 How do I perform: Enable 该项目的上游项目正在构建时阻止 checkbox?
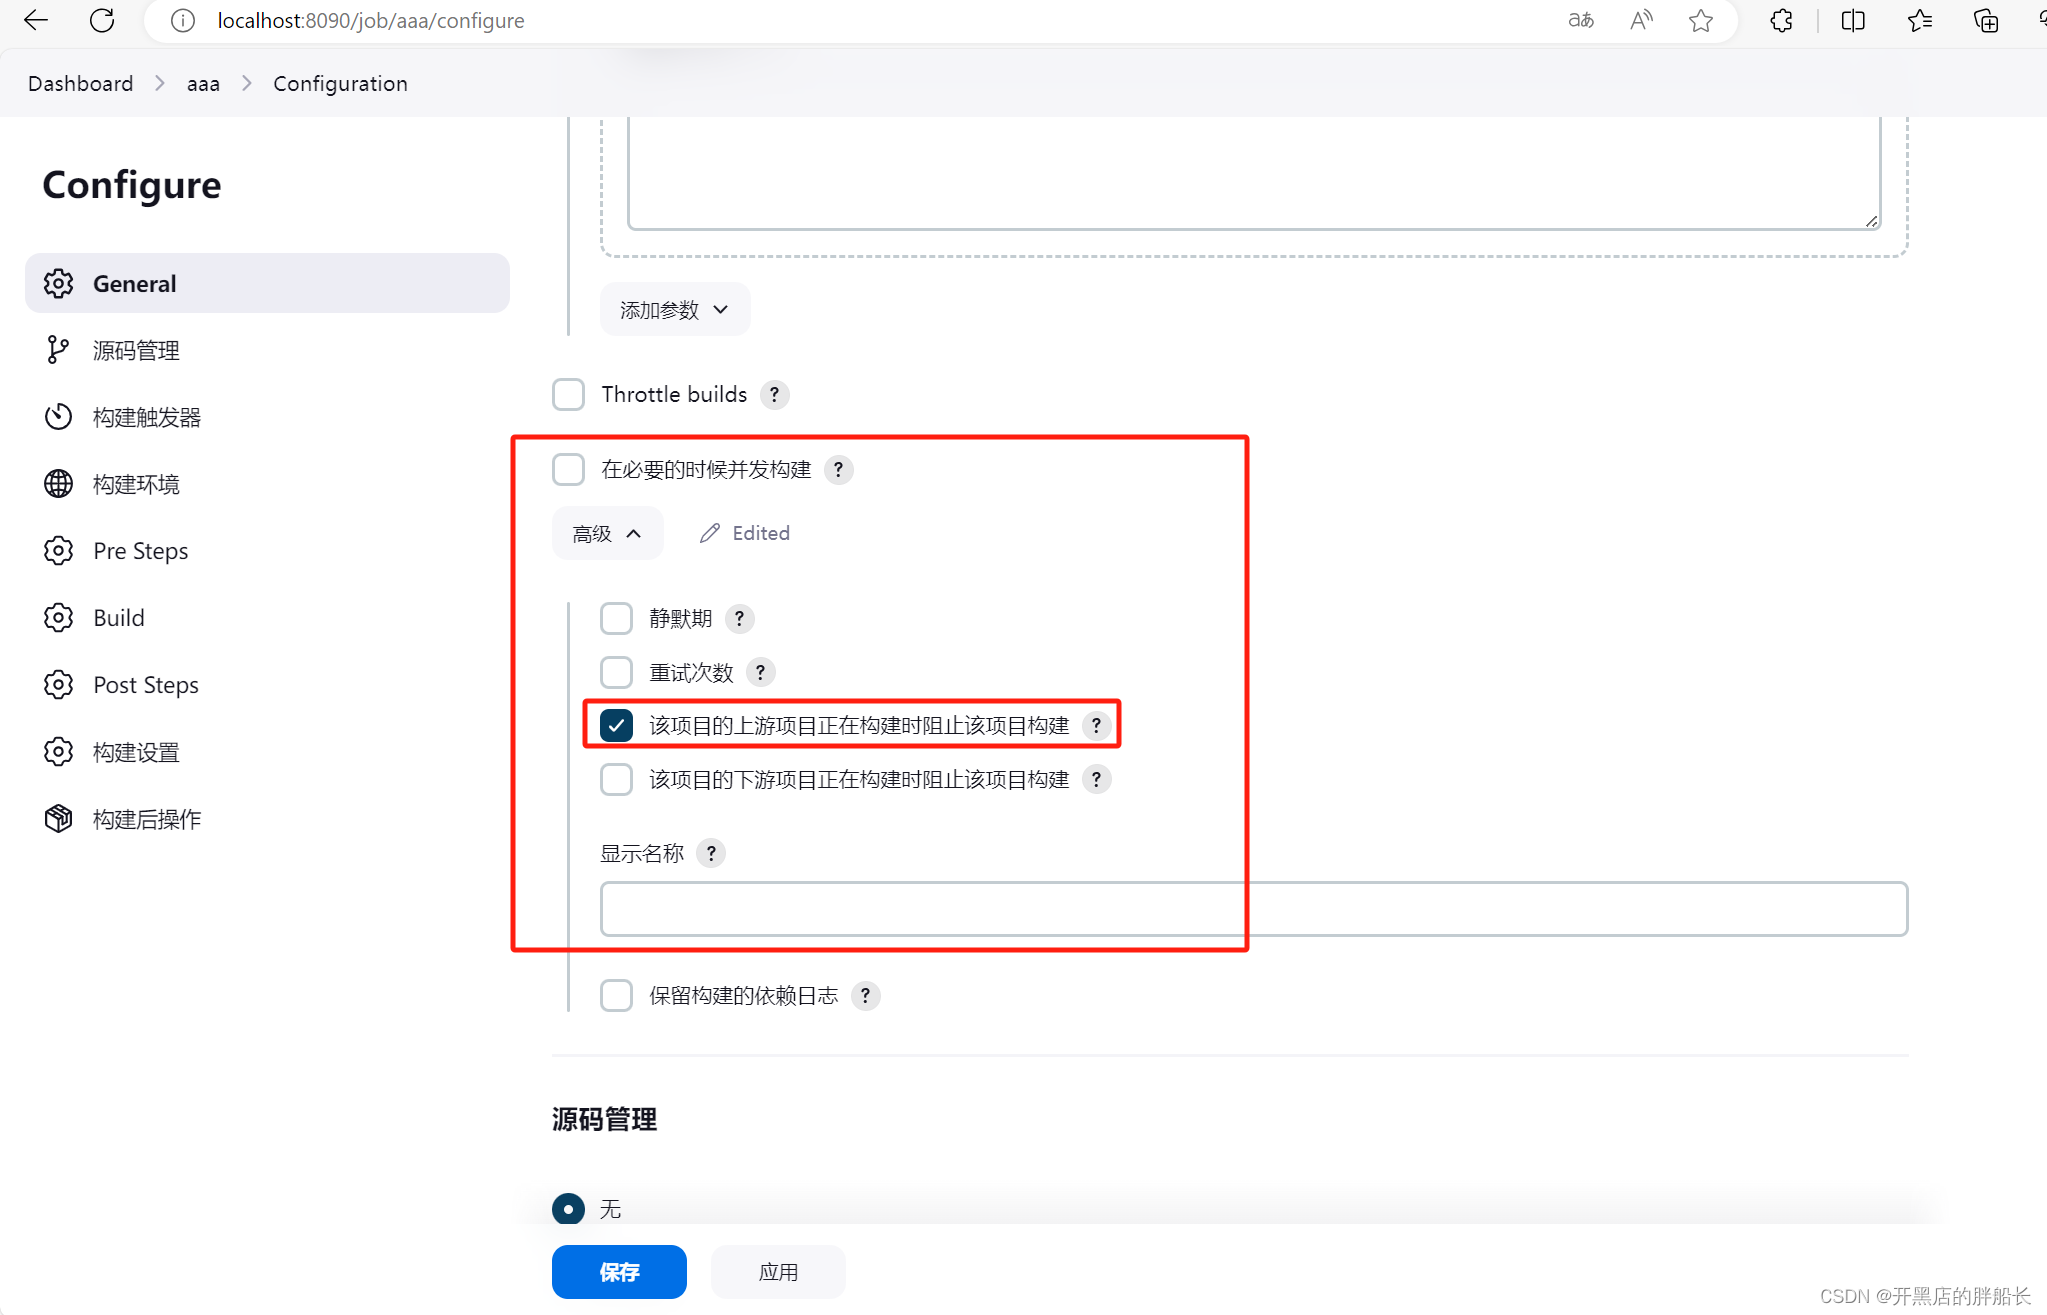(x=616, y=725)
